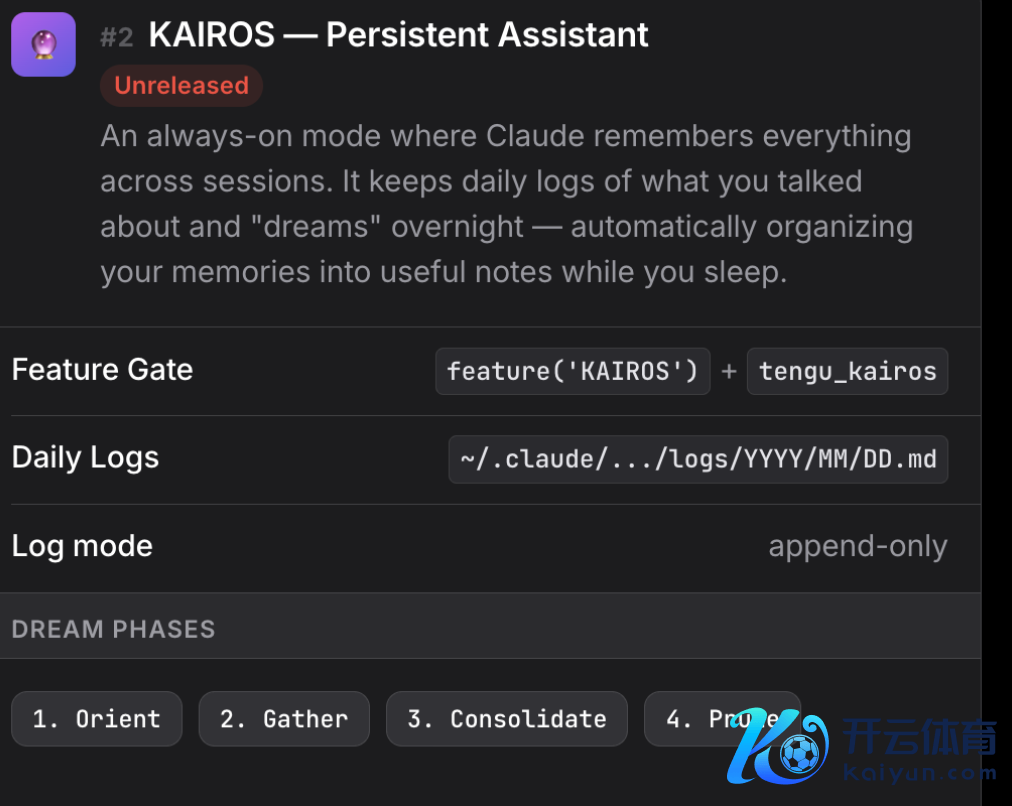
Task: Select the 1. Orient phase chip
Action: click(x=97, y=719)
